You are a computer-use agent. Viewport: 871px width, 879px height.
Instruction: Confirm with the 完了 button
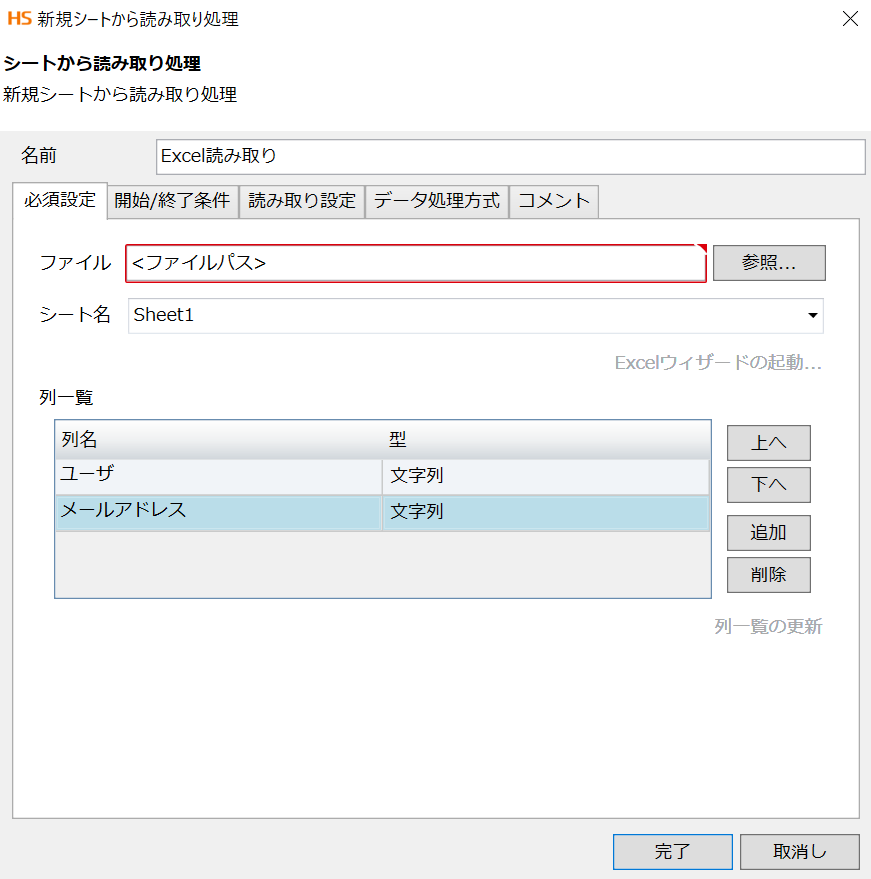pos(673,852)
